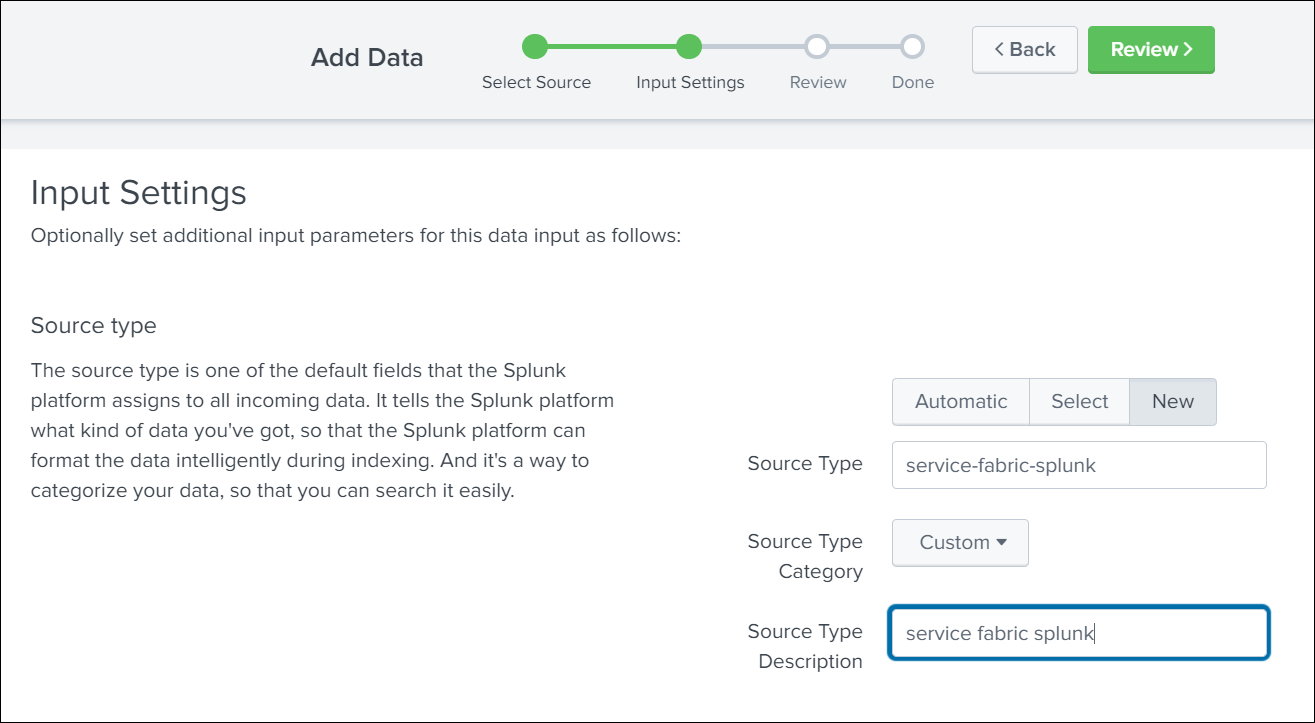Click the green progress bar segment
Screen dimensions: 1315x723
pyautogui.click(x=612, y=46)
